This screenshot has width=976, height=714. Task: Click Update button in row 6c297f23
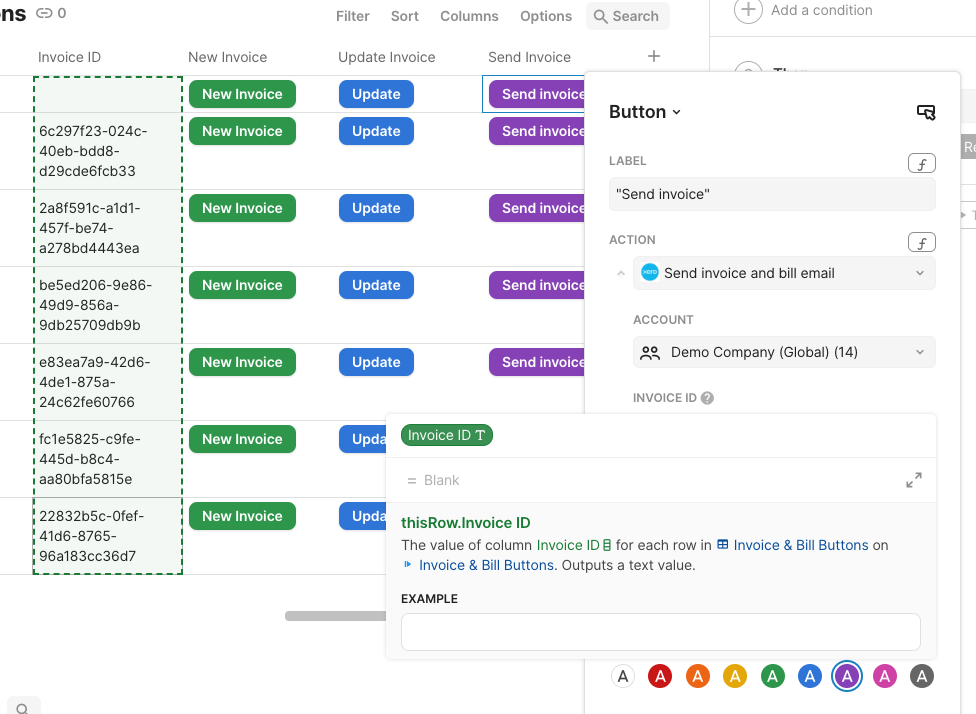pos(376,131)
